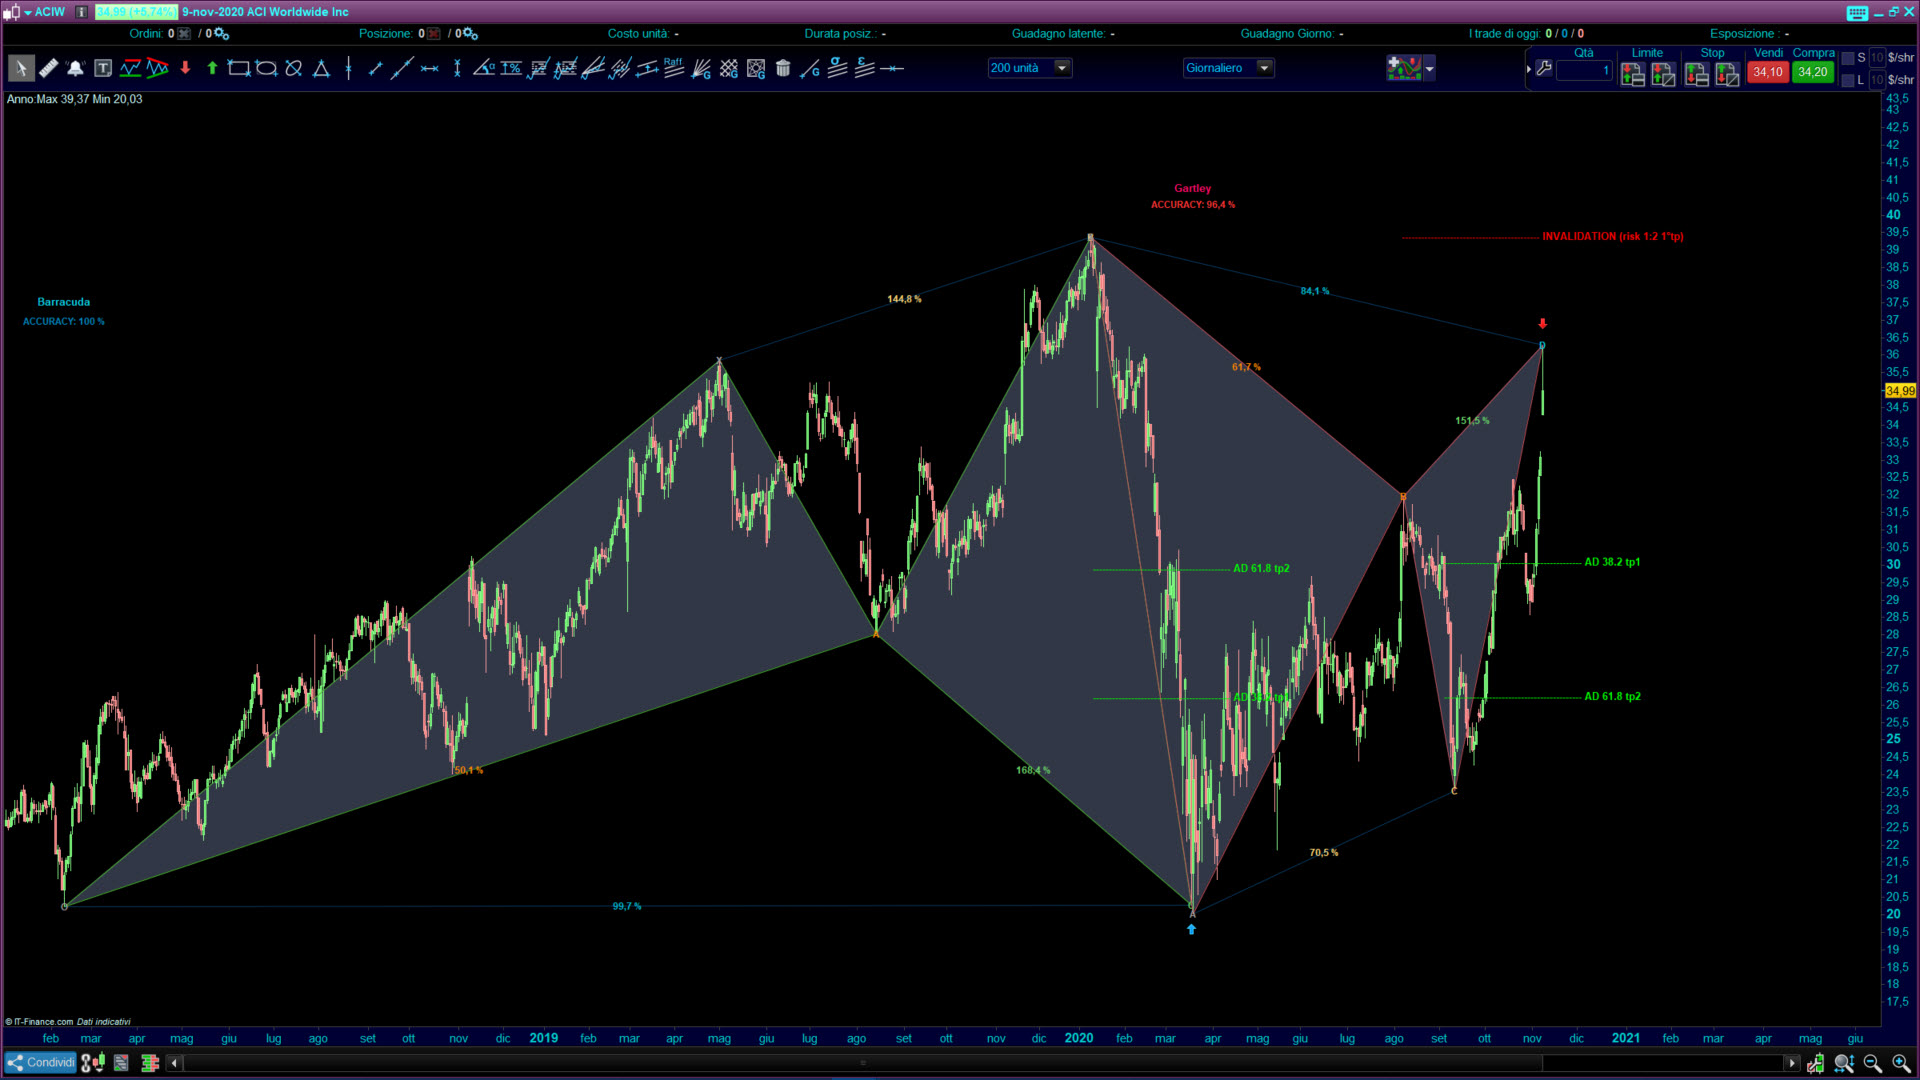Image resolution: width=1920 pixels, height=1080 pixels.
Task: Select the triangle drawing tool
Action: tap(321, 68)
